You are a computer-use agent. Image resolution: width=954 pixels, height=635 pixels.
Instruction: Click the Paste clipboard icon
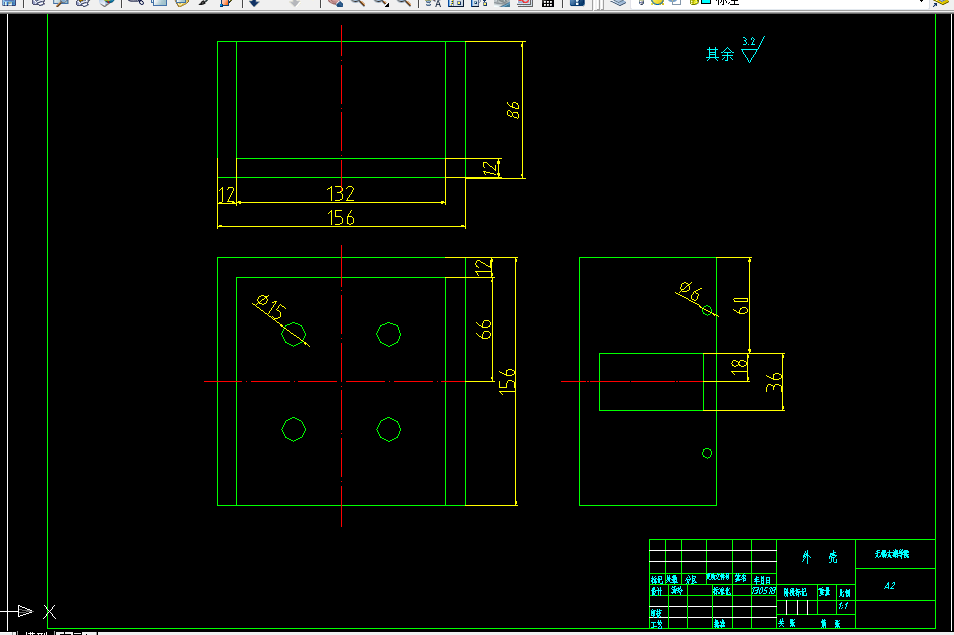181,2
